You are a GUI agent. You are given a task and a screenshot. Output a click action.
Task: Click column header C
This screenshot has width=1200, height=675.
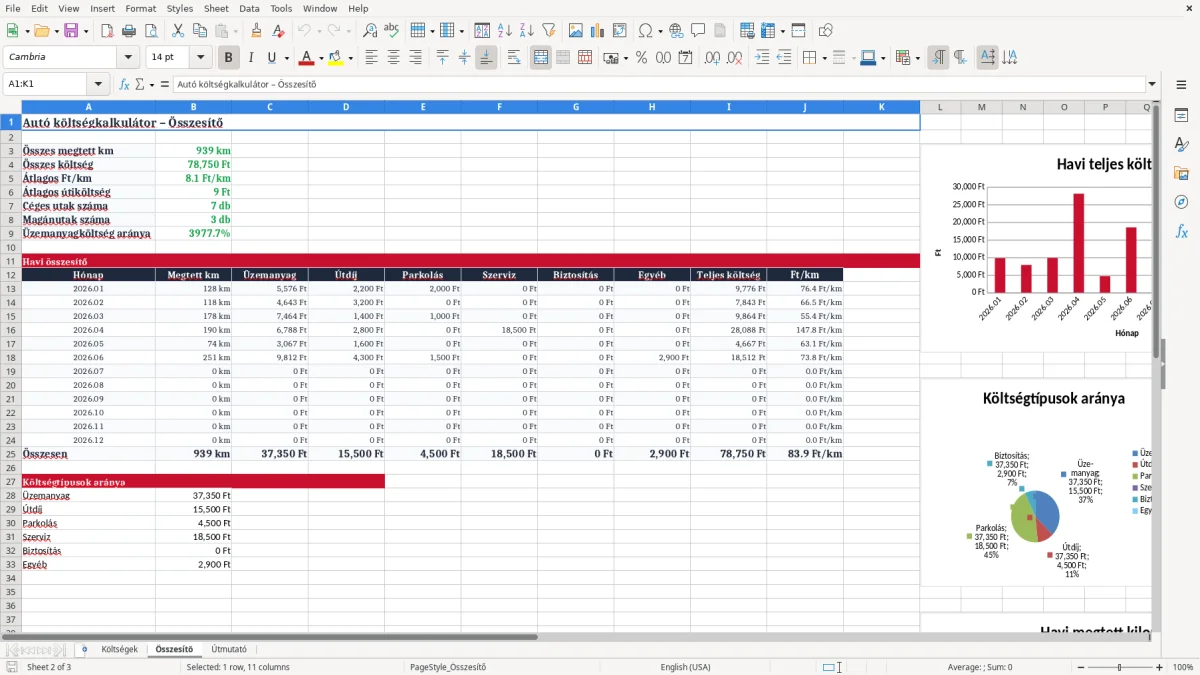pos(269,106)
